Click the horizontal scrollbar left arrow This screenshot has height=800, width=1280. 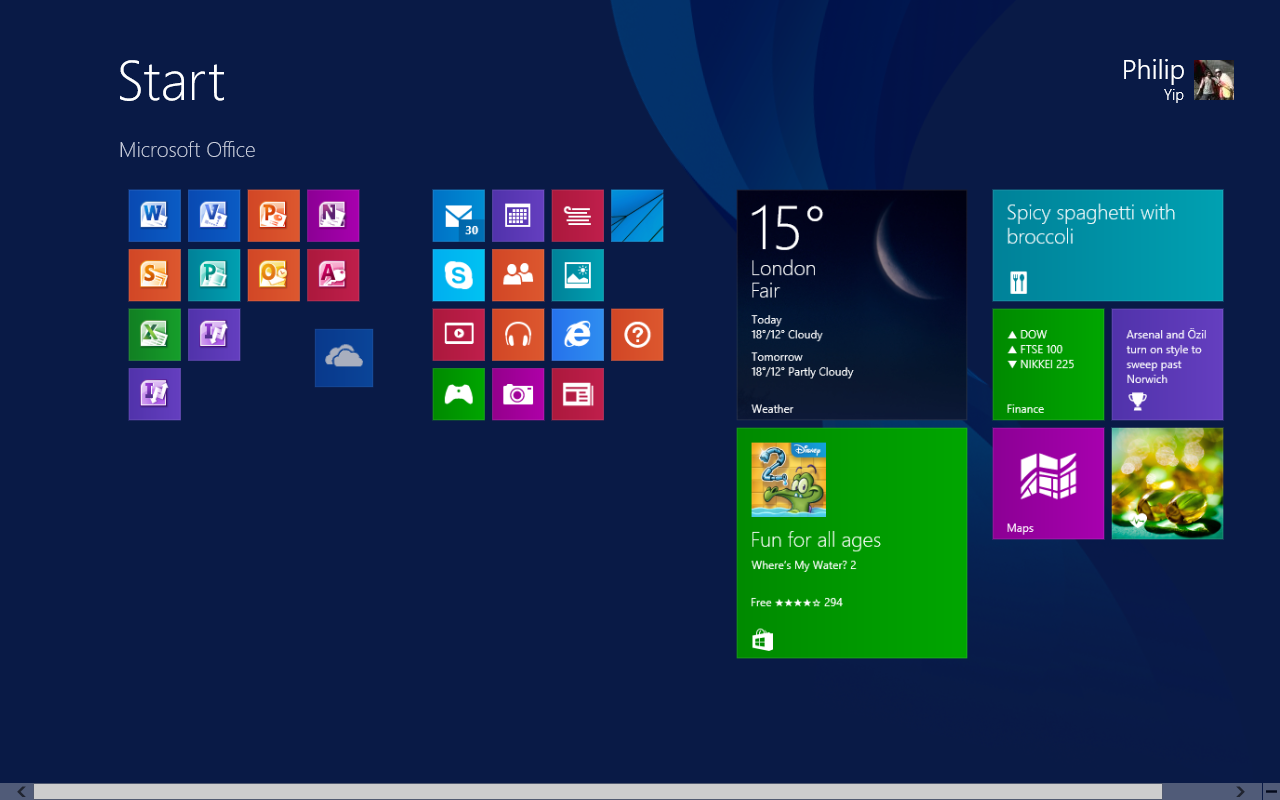click(x=21, y=792)
